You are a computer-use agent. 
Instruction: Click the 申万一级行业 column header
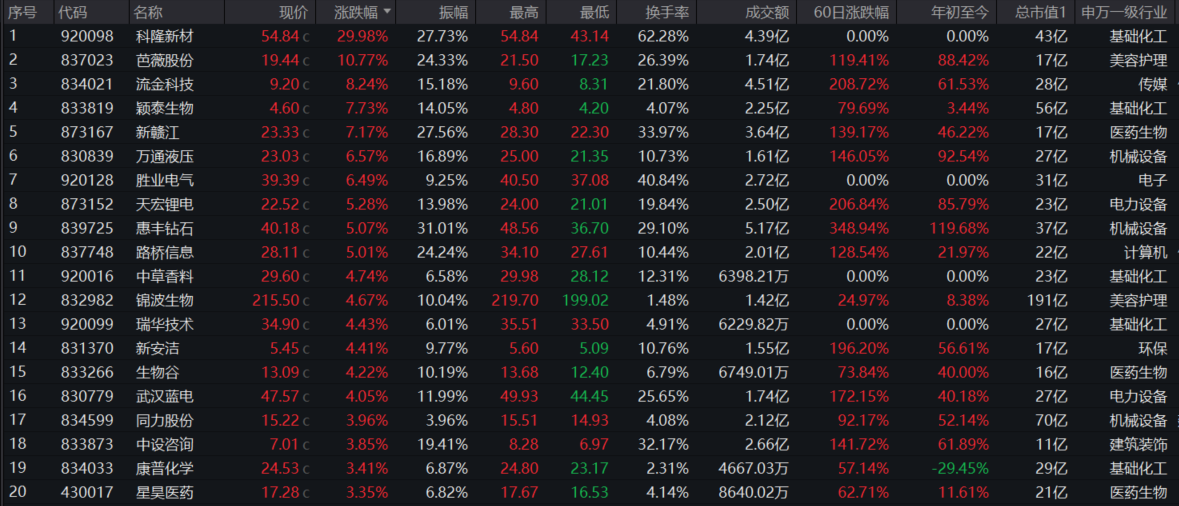click(x=1124, y=12)
